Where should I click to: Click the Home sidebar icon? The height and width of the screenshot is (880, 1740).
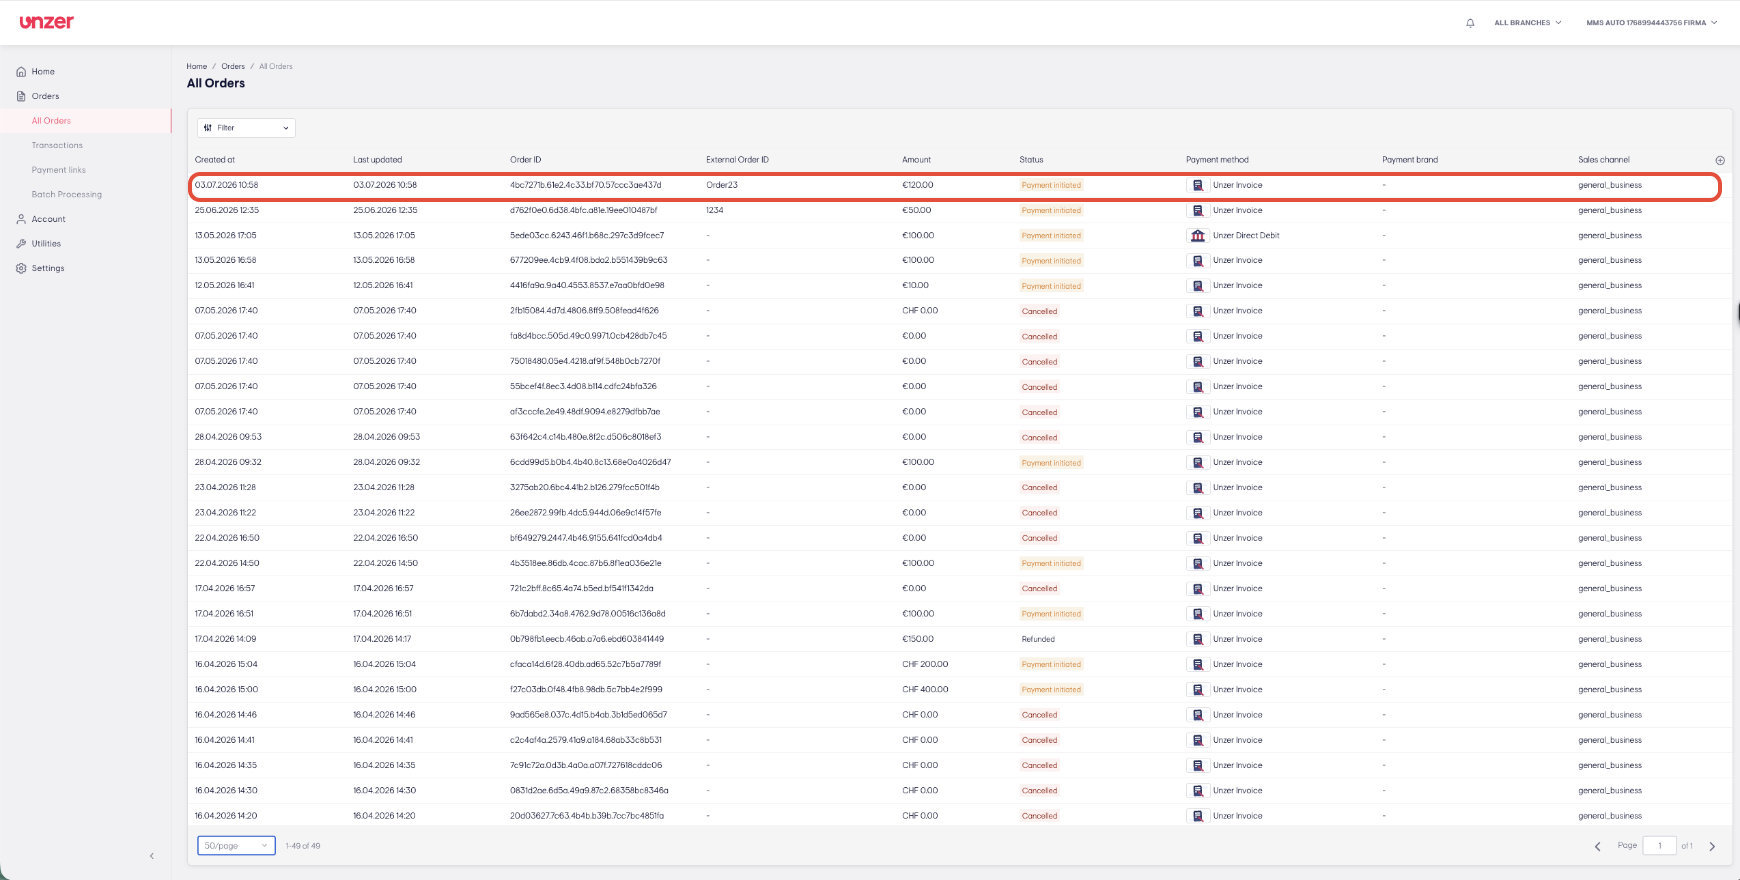(x=21, y=72)
